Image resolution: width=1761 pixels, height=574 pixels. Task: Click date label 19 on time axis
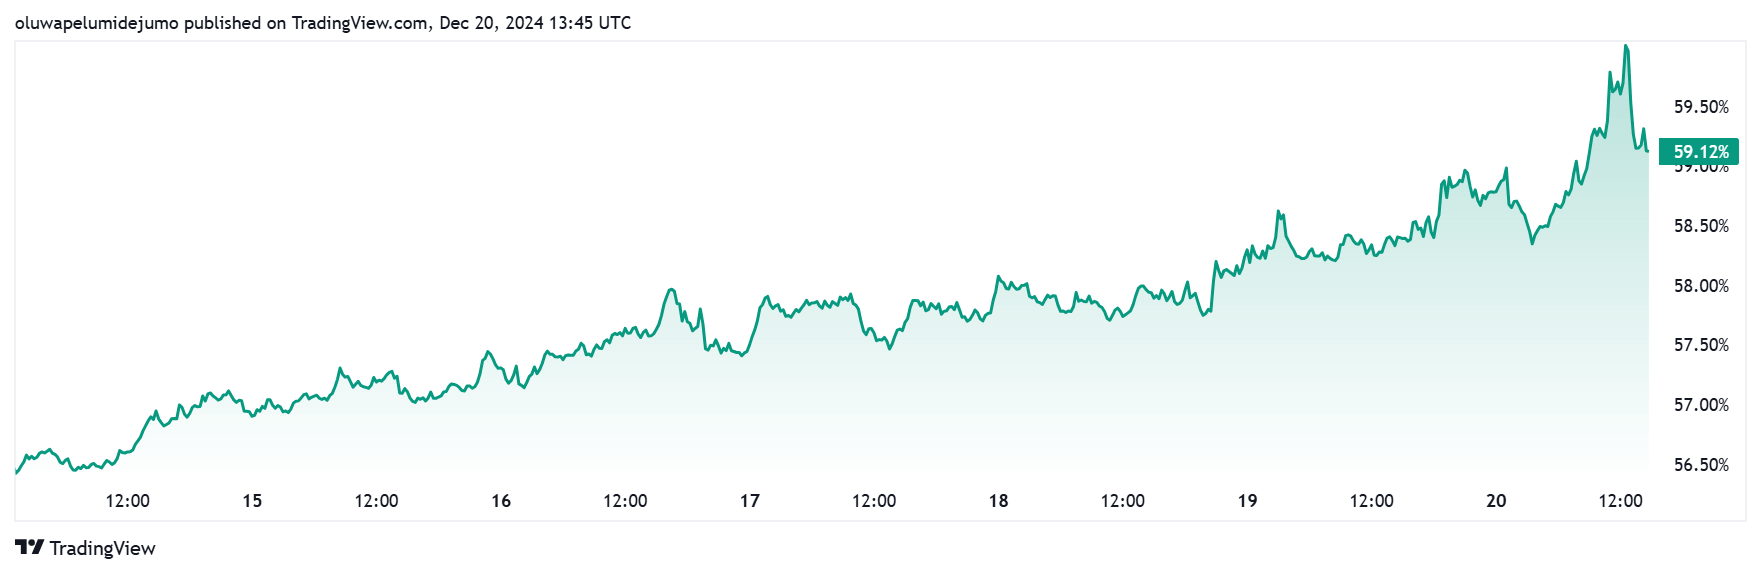tap(1247, 501)
